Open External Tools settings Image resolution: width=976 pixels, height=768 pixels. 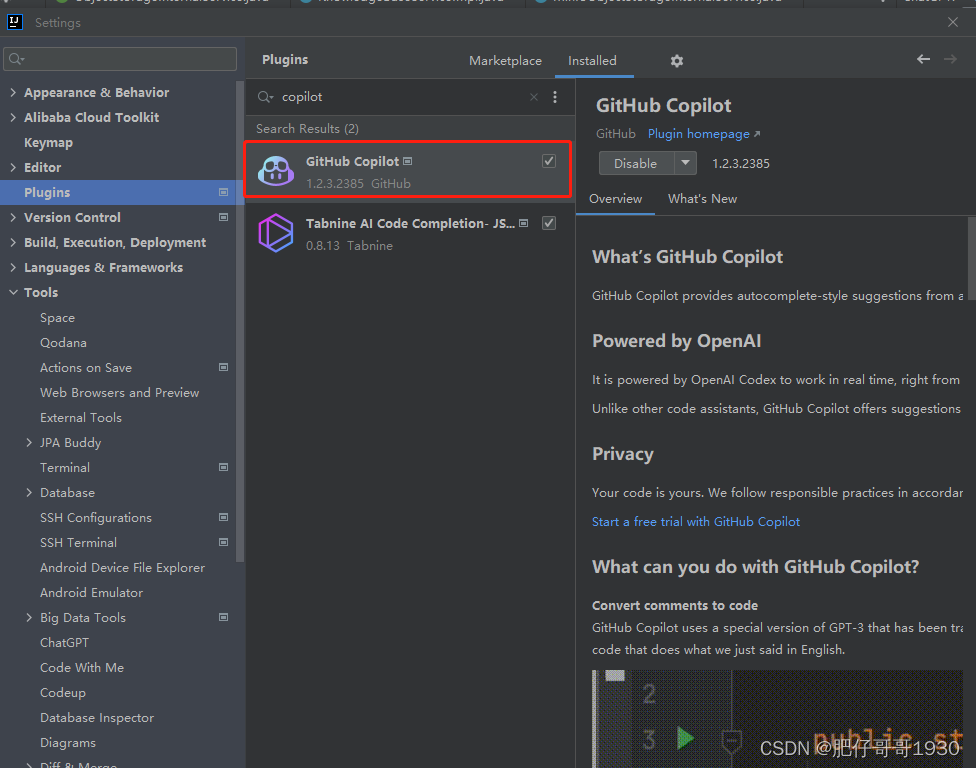[x=81, y=418]
